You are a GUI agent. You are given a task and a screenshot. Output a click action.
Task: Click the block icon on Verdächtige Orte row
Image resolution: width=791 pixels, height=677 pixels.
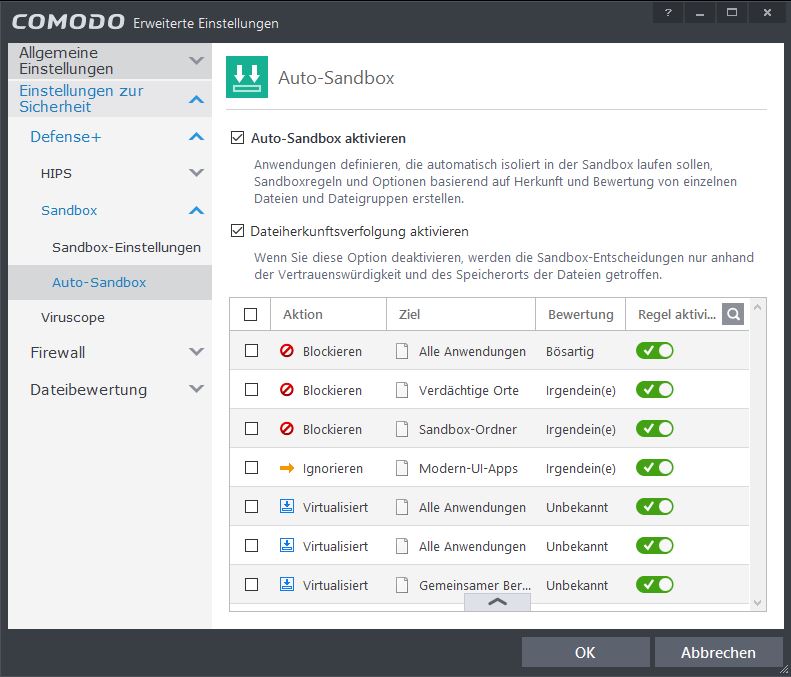tap(287, 390)
